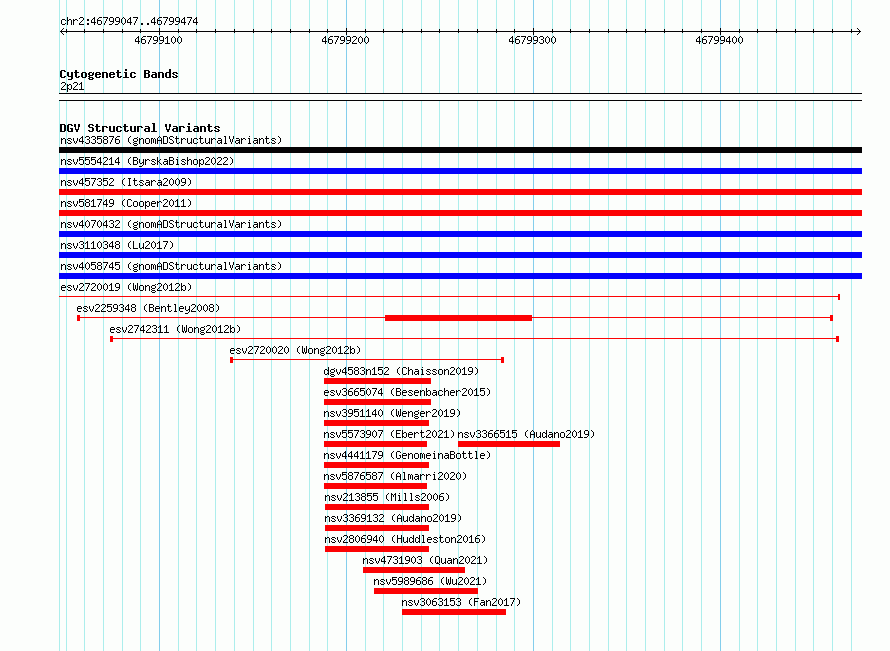Open the nsv581749 Cooper2011 variant
This screenshot has width=890, height=651.
(126, 203)
